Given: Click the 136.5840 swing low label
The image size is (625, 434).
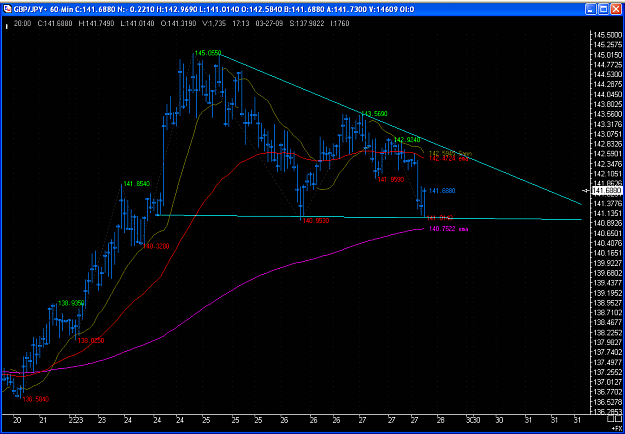Looking at the screenshot, I should tap(35, 399).
